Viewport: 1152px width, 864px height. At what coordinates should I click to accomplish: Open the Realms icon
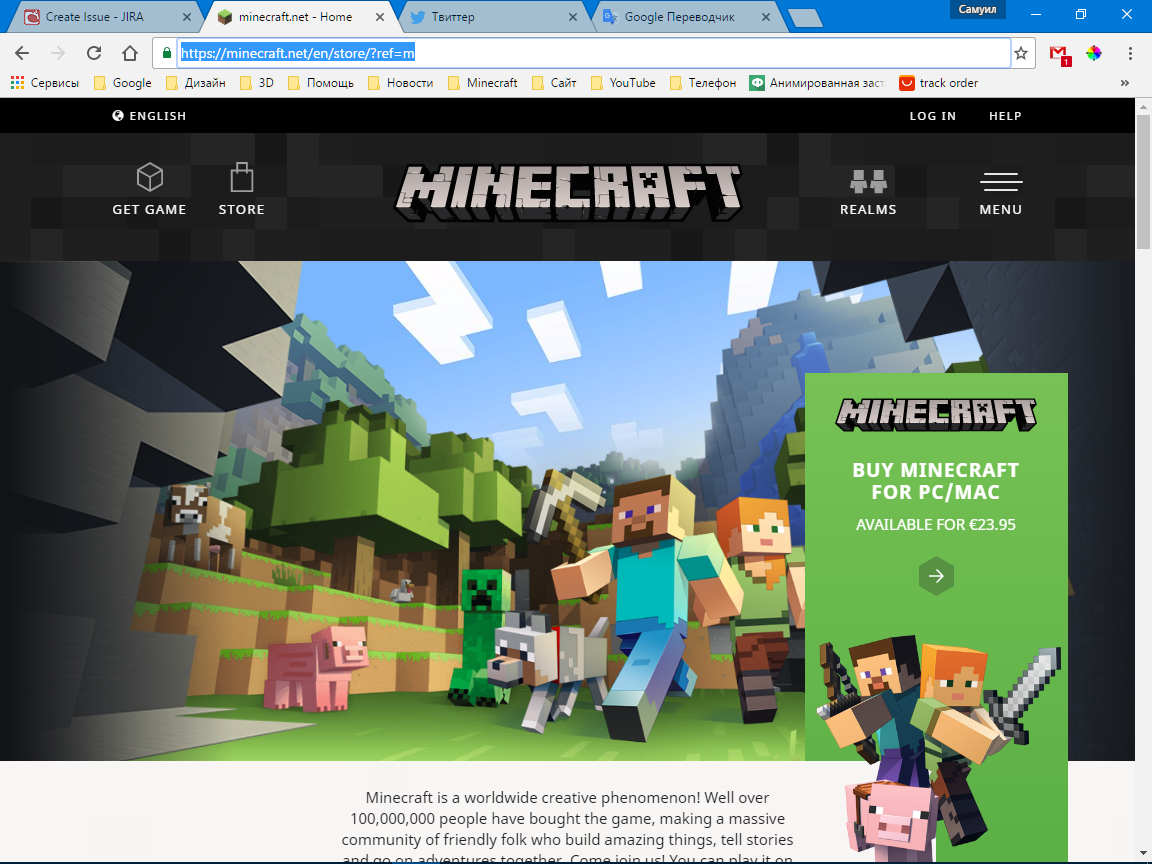[868, 181]
